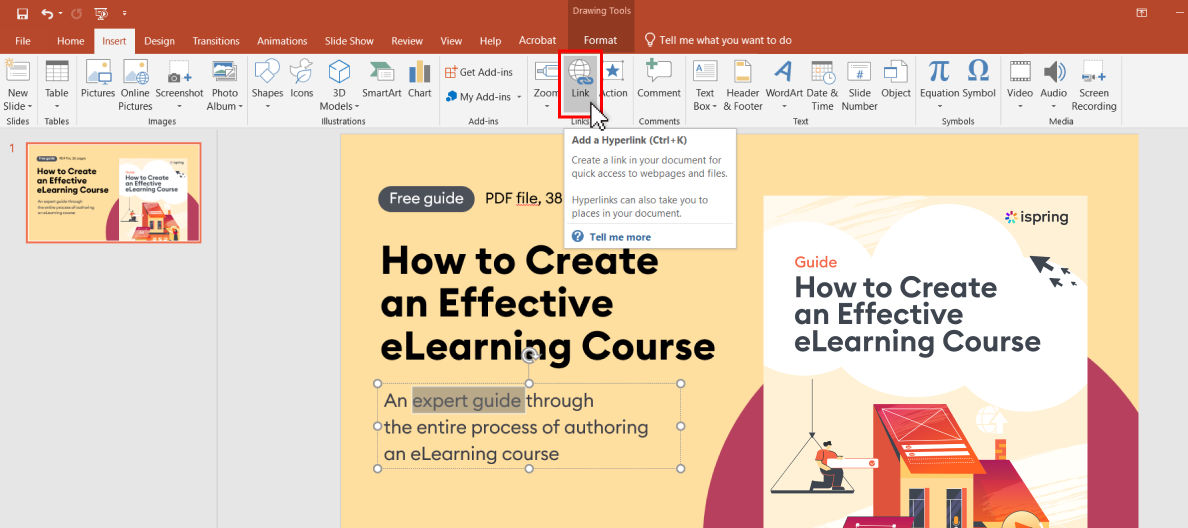Insert a Comment

[x=659, y=80]
